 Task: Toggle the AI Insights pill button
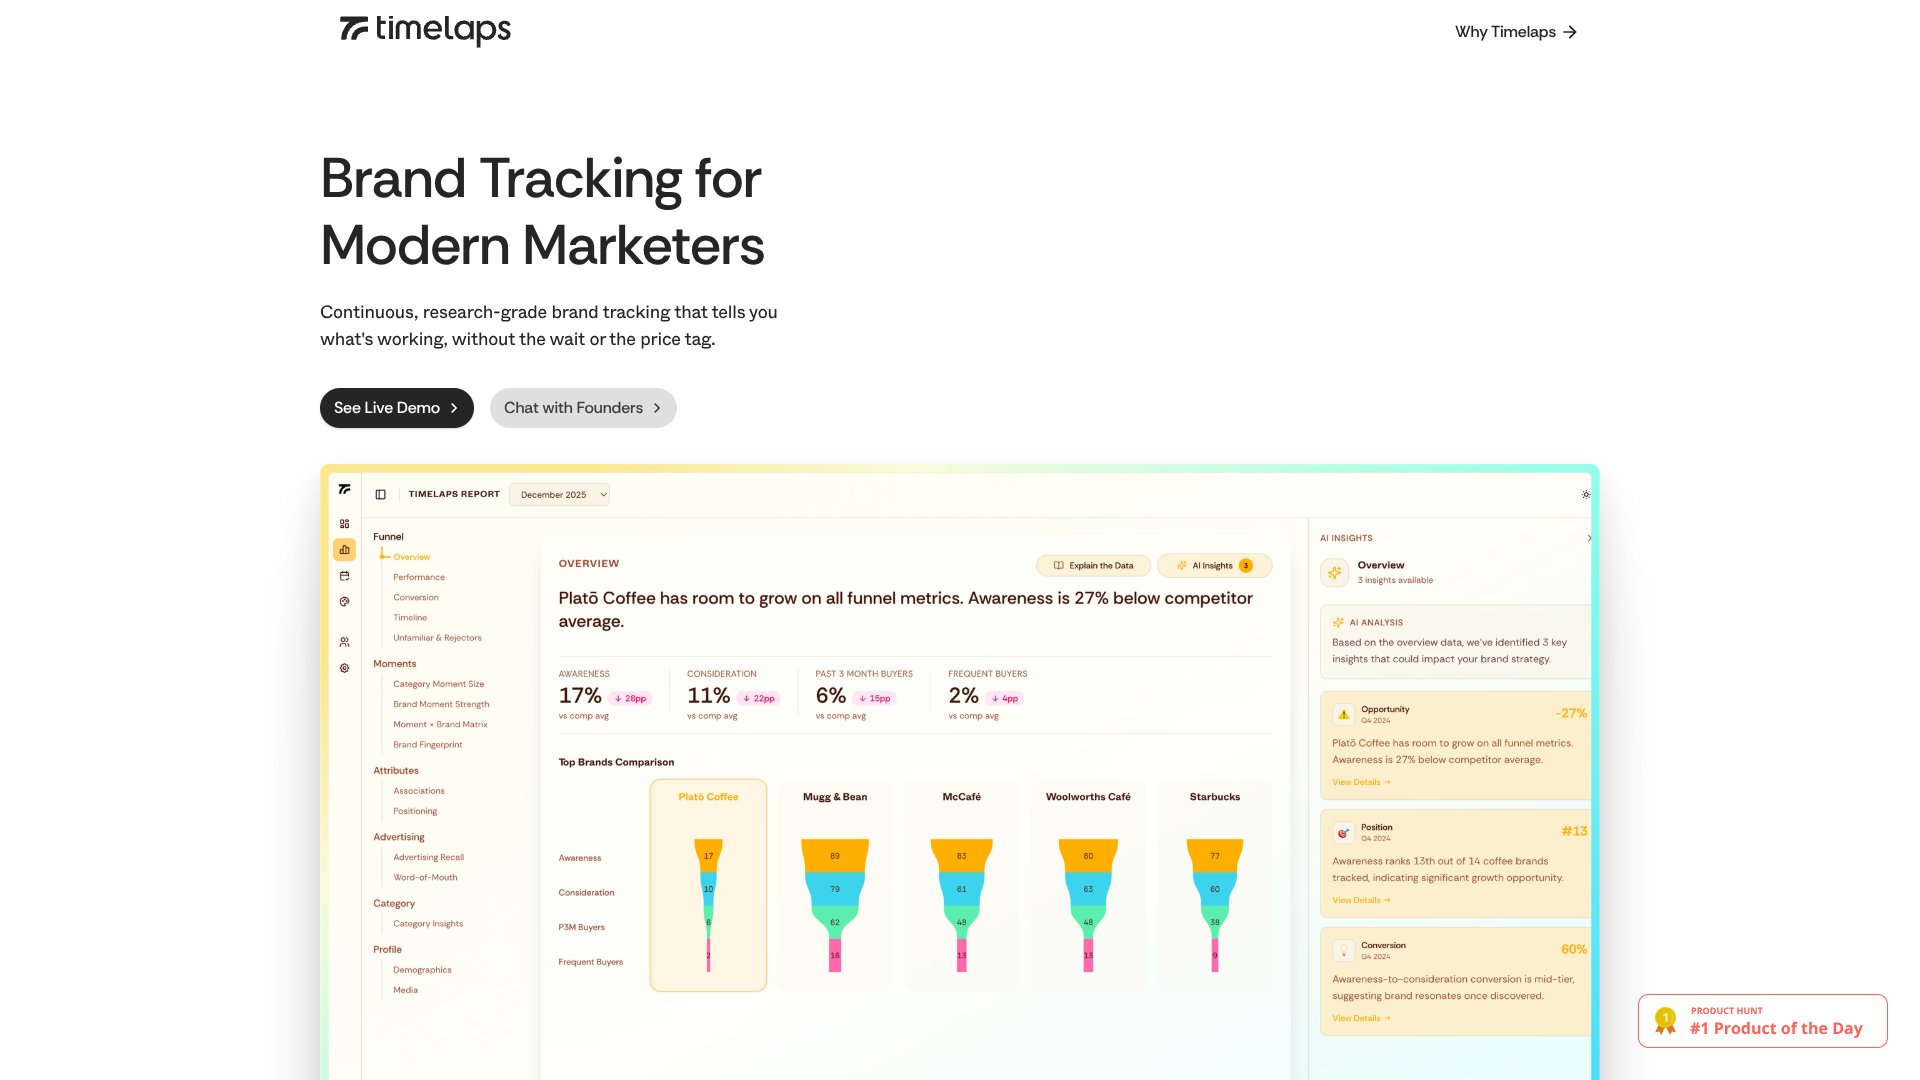[x=1214, y=566]
